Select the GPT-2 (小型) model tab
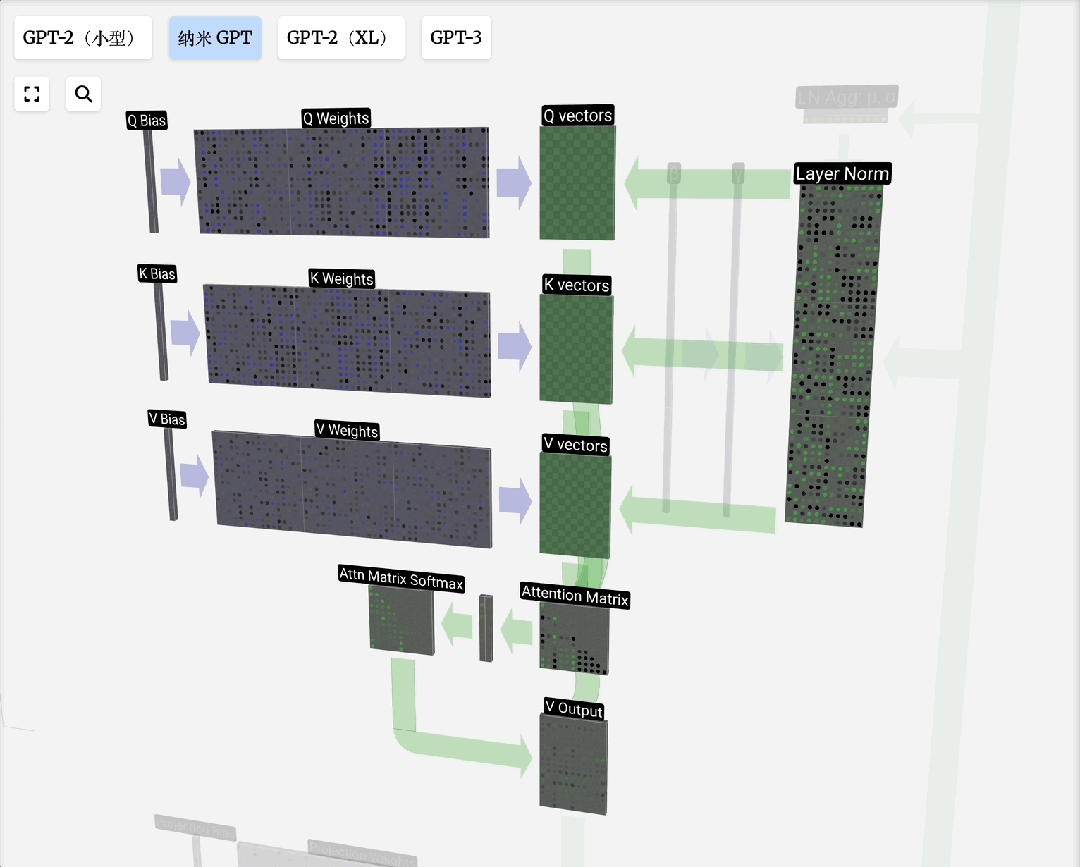Viewport: 1080px width, 867px height. 83,38
